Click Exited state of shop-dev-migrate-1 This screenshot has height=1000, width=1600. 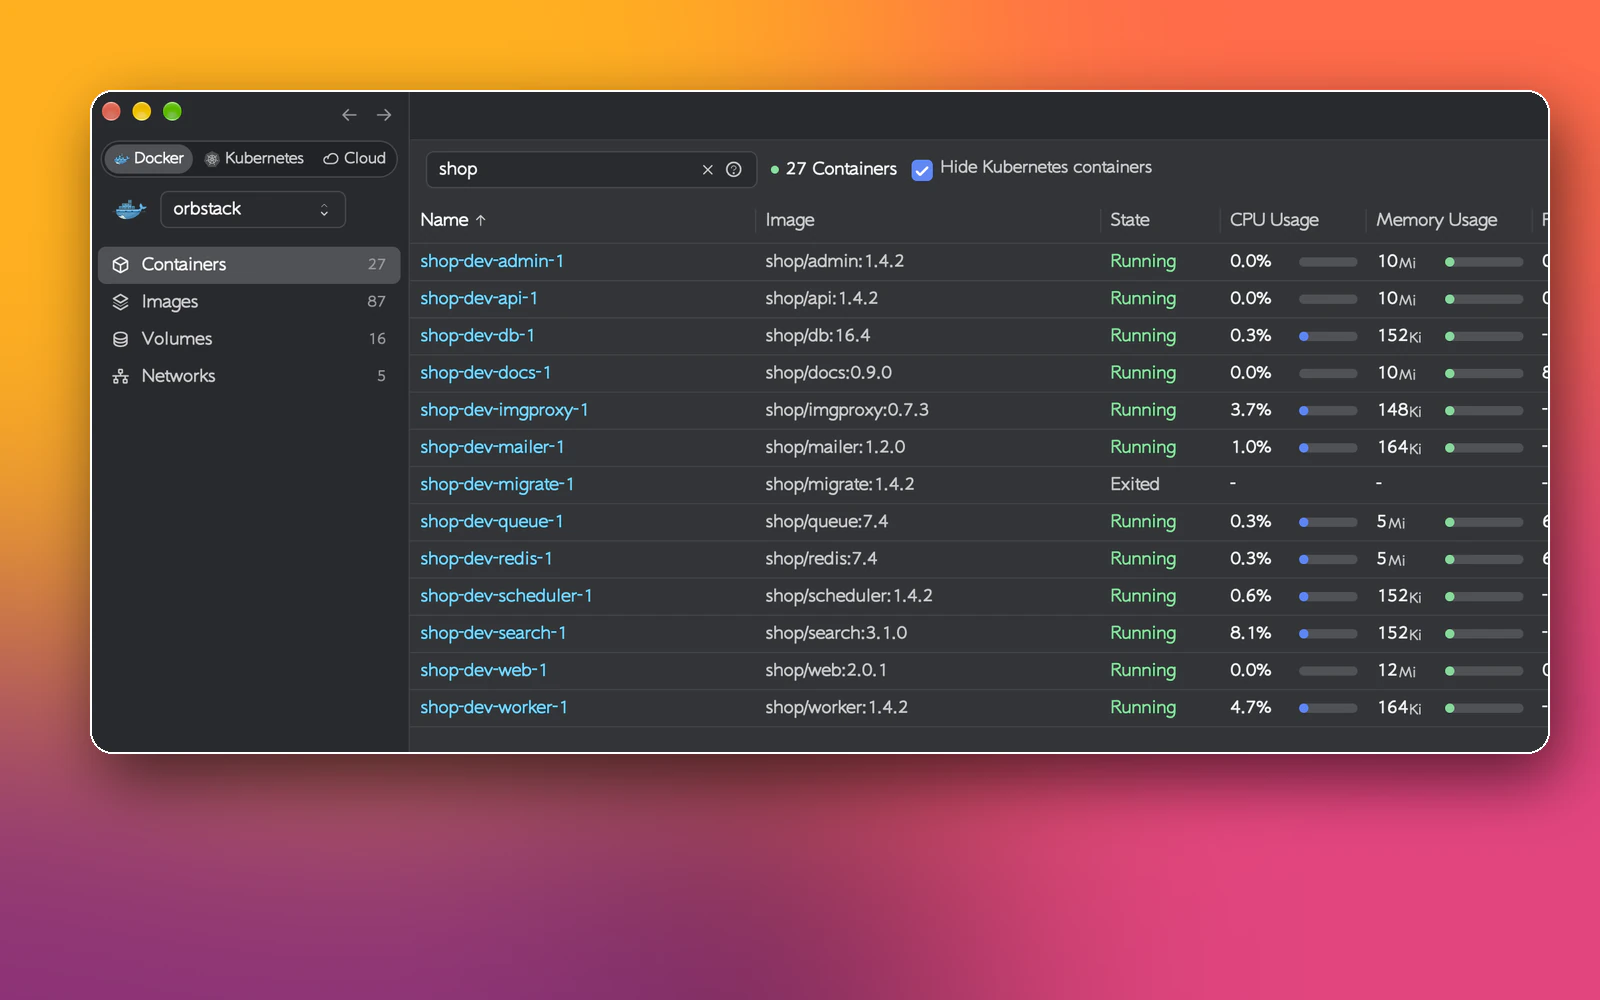pos(1135,484)
